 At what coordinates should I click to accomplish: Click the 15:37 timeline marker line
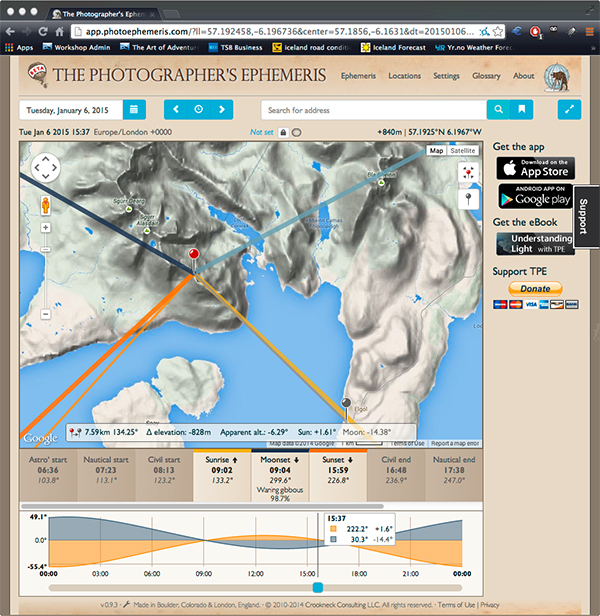coord(317,546)
